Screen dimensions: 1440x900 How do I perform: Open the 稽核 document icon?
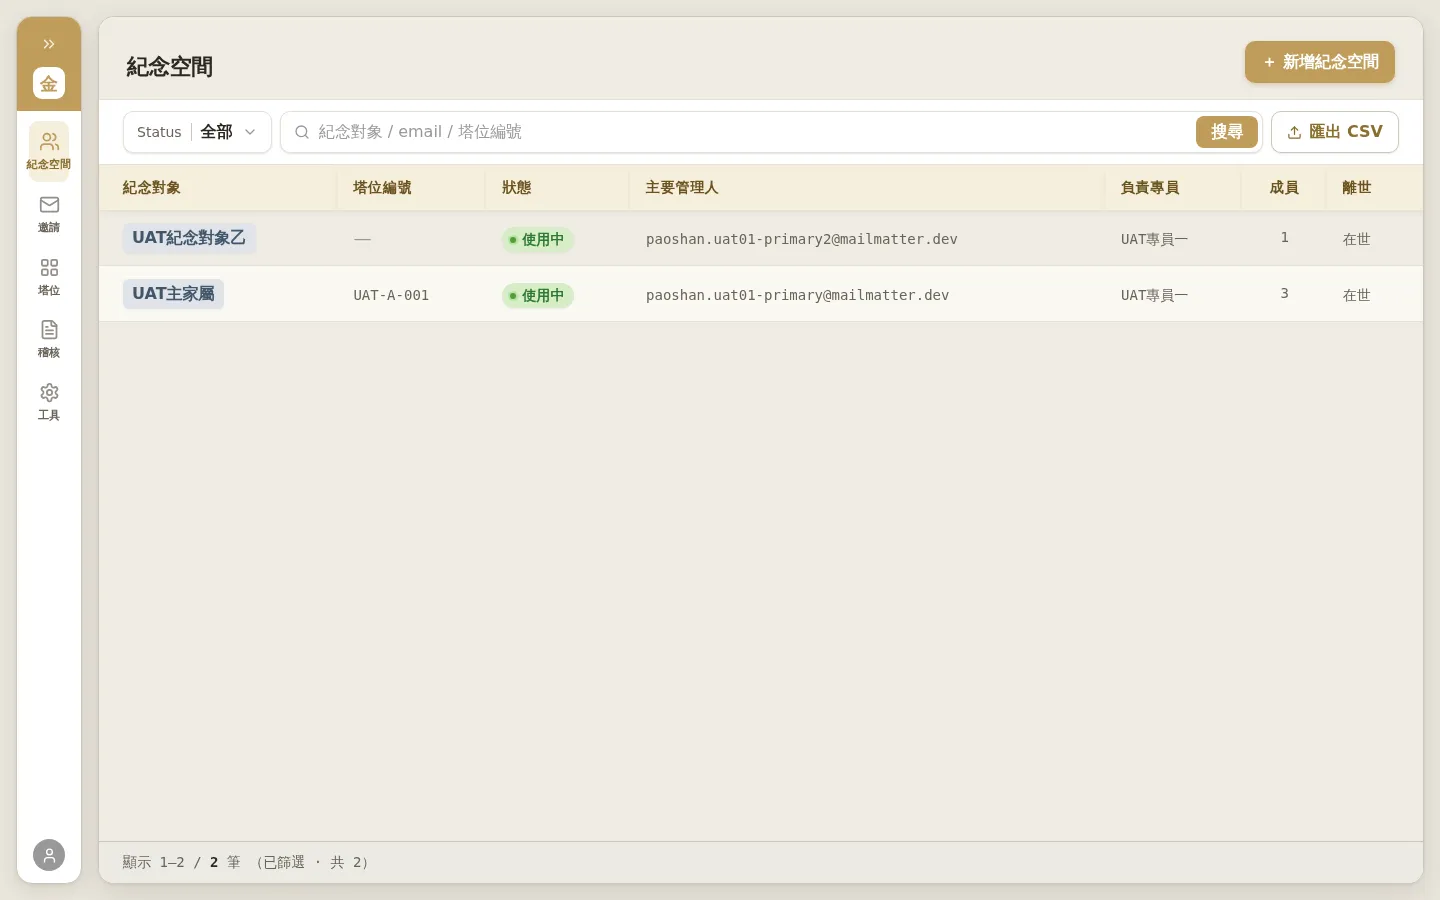tap(49, 339)
